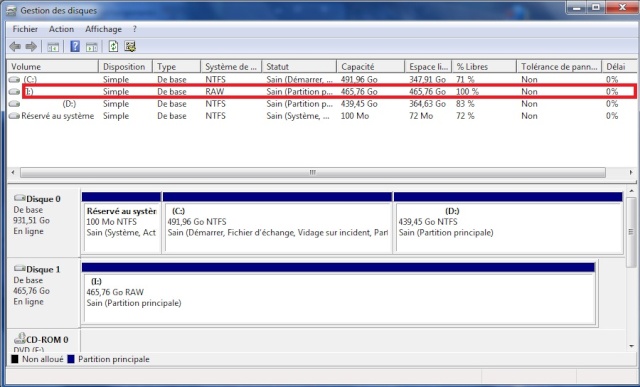Sort by the Volume column header
640x387 pixels.
point(53,67)
